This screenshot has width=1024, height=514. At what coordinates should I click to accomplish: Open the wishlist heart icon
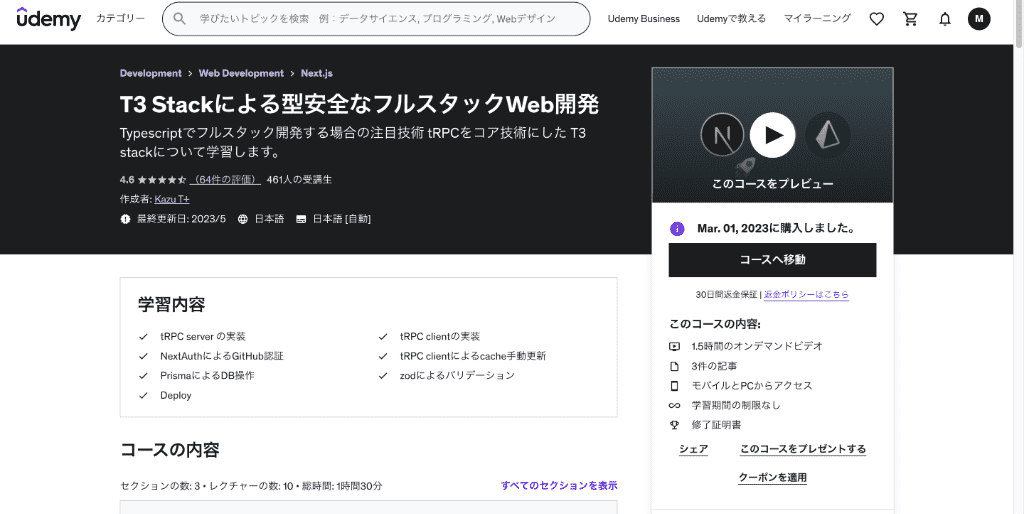pos(876,19)
